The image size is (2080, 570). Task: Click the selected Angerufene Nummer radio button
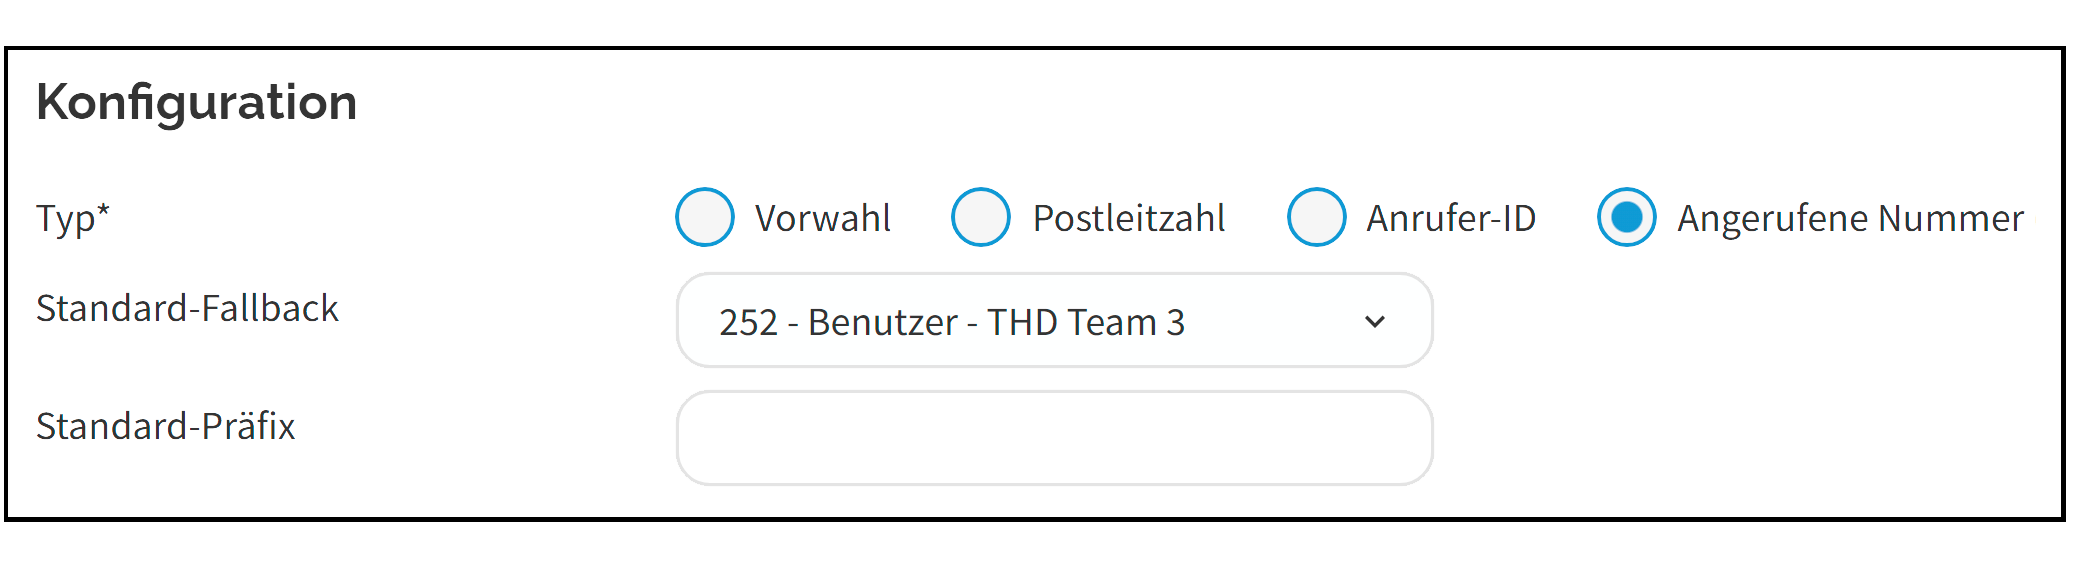point(1627,217)
